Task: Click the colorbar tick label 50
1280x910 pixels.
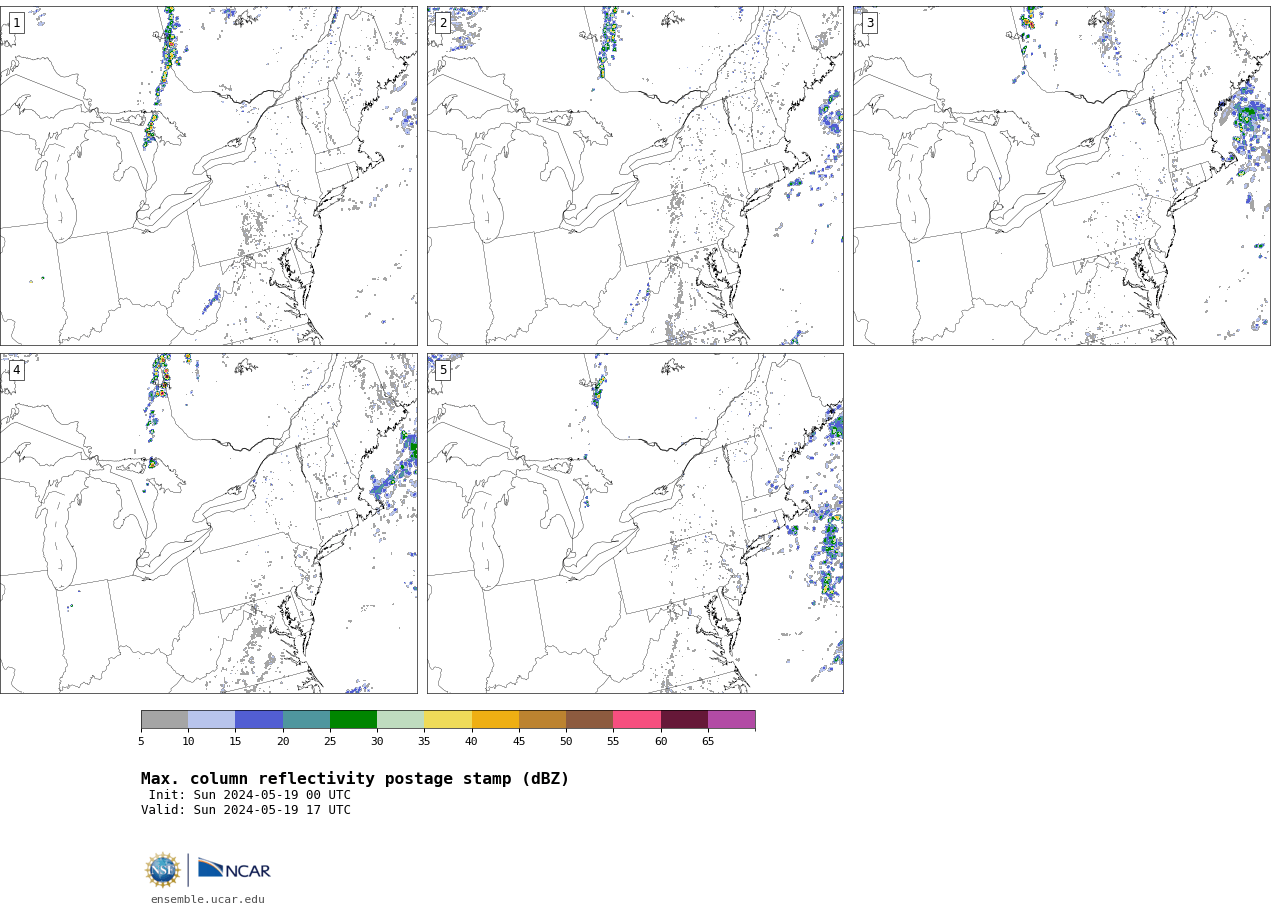Action: [x=566, y=741]
